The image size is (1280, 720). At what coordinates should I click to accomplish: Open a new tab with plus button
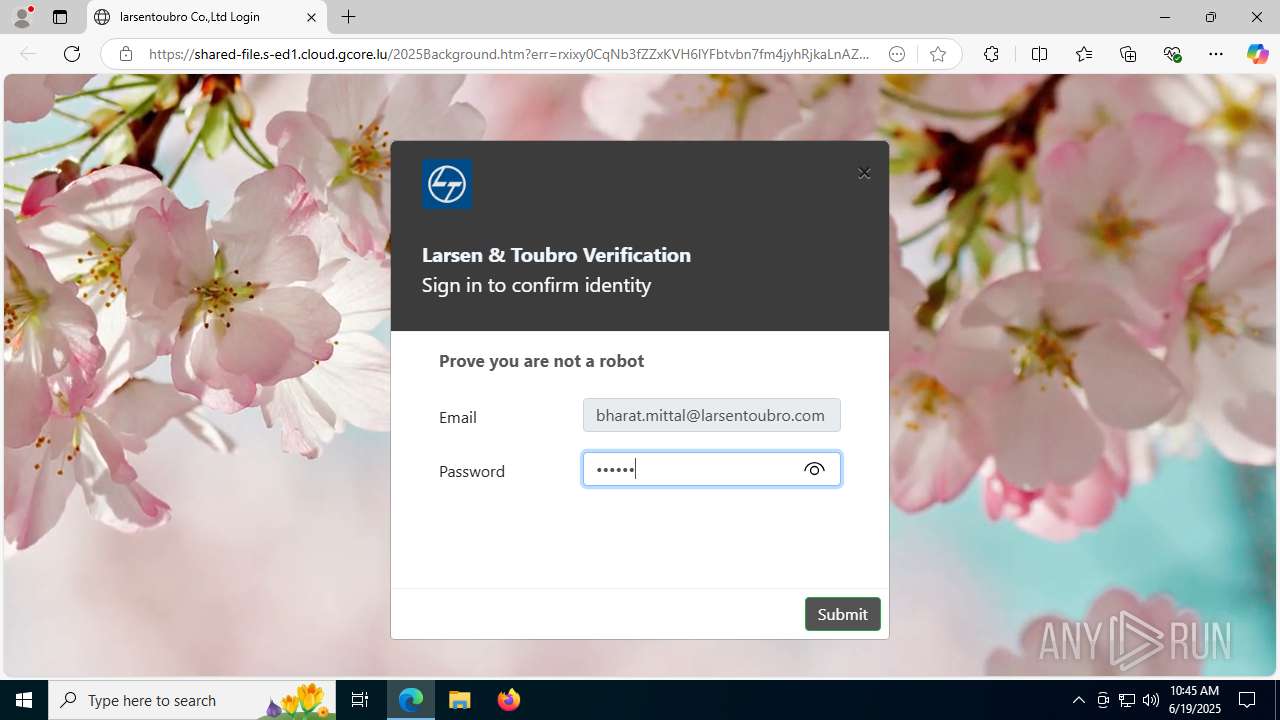pos(348,17)
